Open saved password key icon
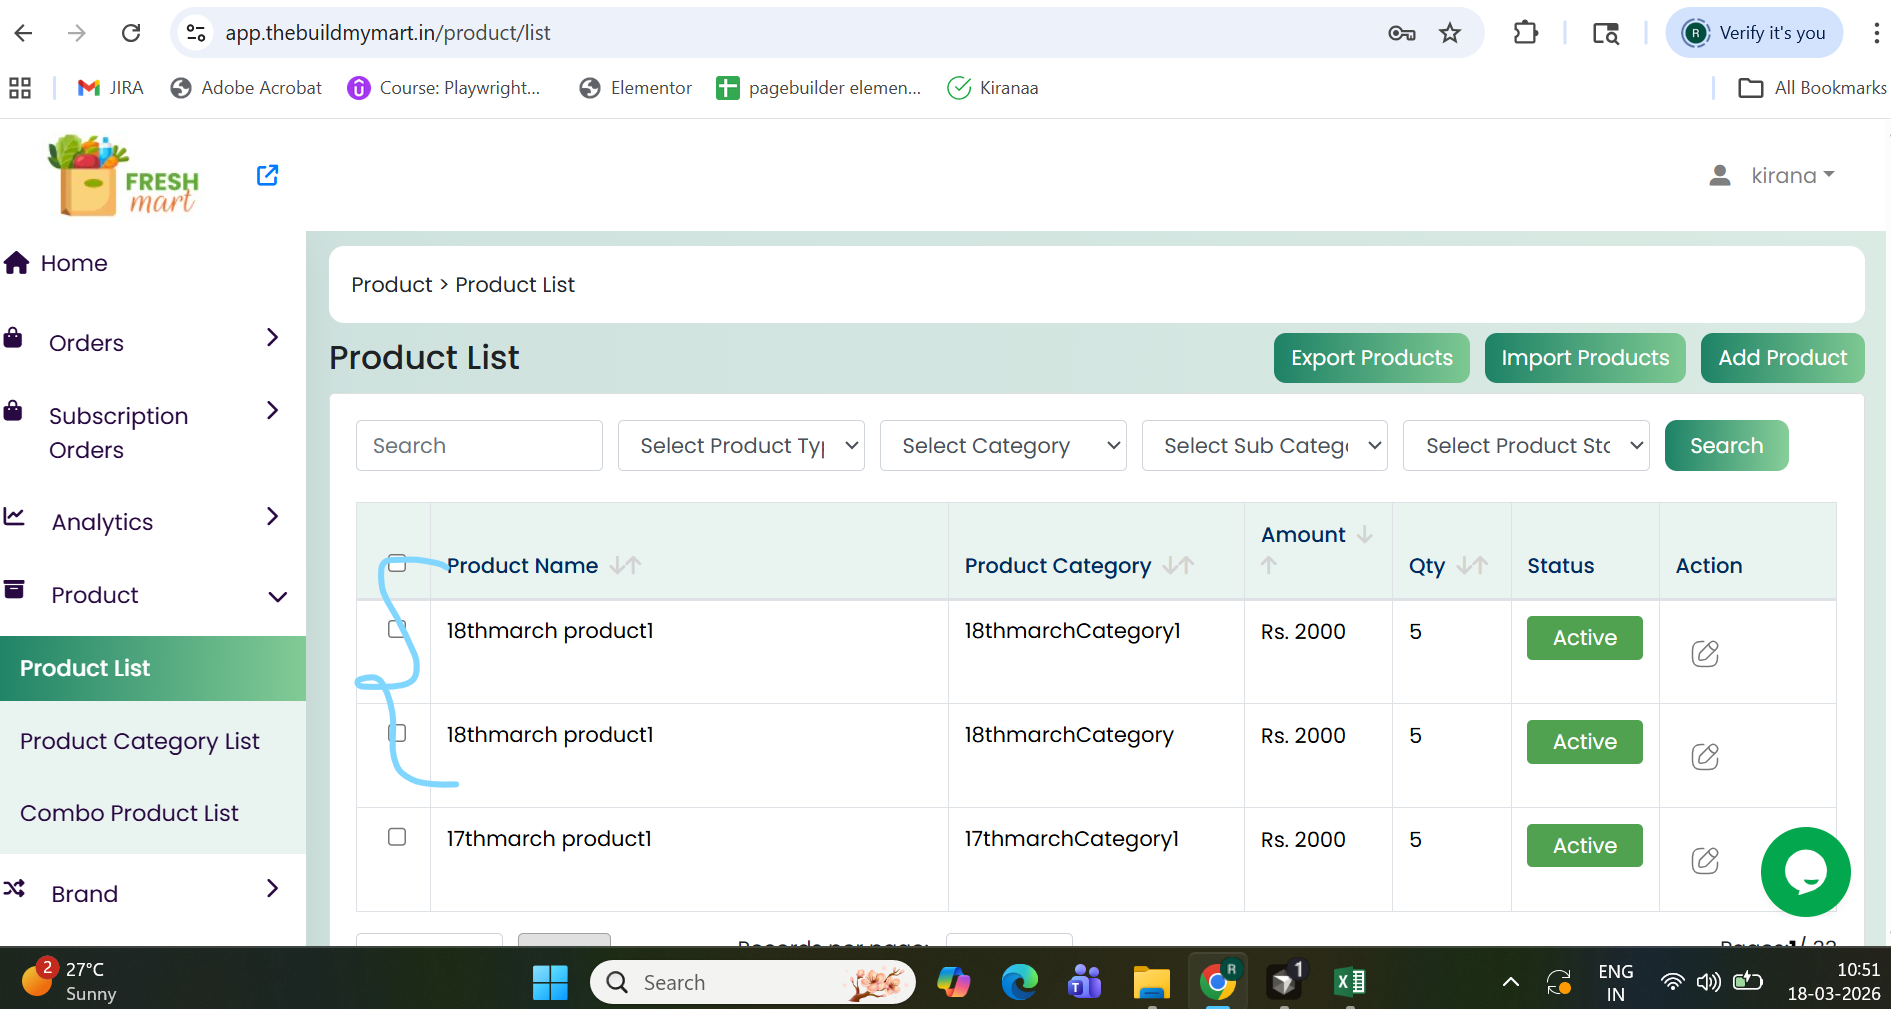 coord(1402,33)
